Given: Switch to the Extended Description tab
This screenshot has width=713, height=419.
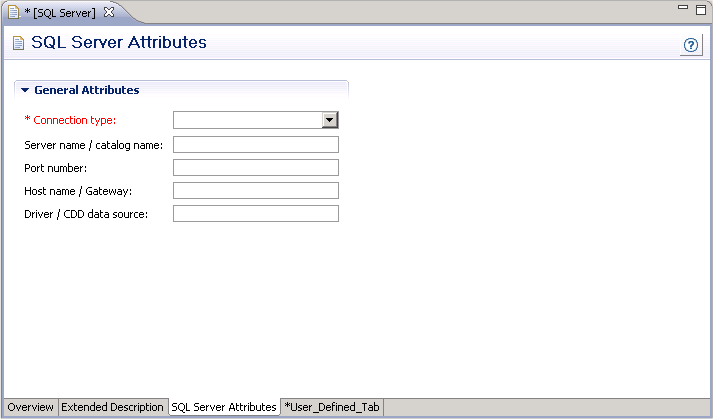Looking at the screenshot, I should click(x=112, y=407).
